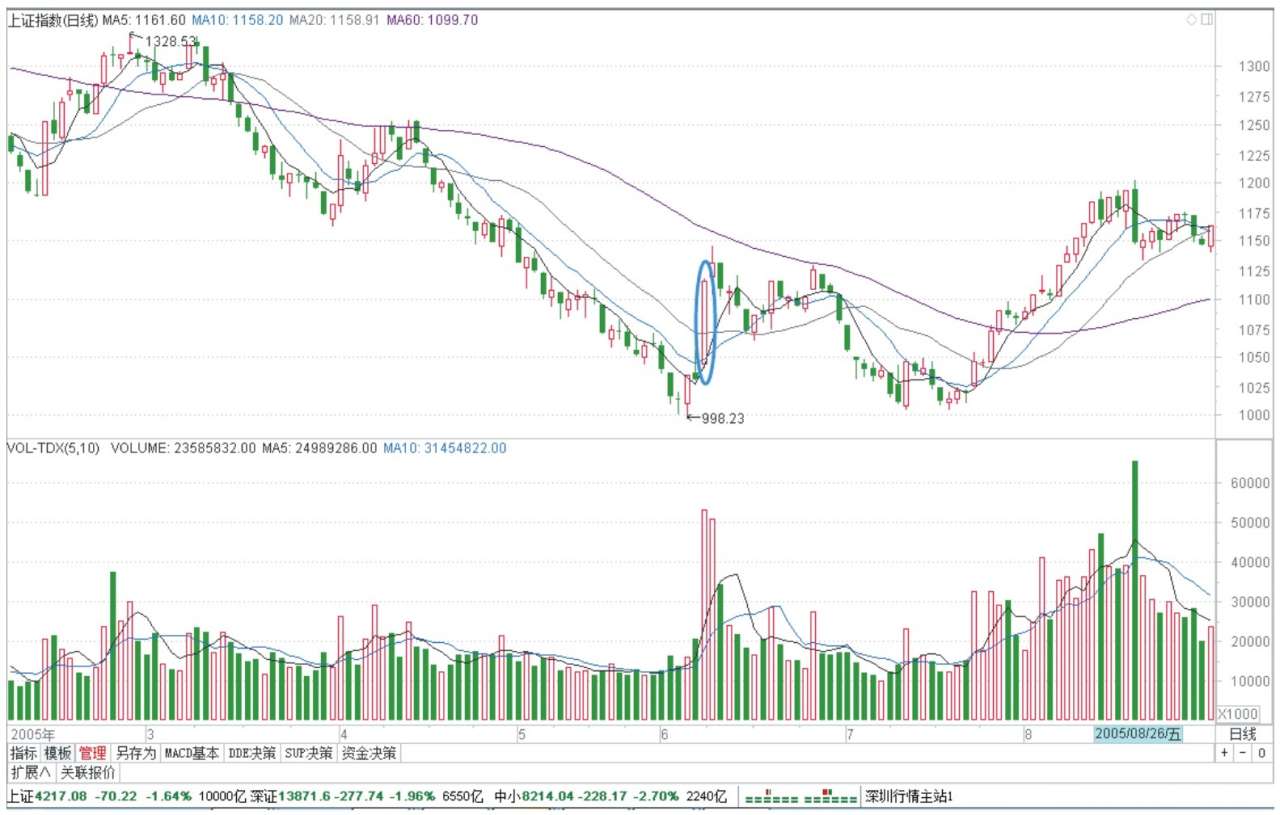Screen dimensions: 1280x815
Task: Click the diamond icon at chart top-right
Action: coord(1191,19)
